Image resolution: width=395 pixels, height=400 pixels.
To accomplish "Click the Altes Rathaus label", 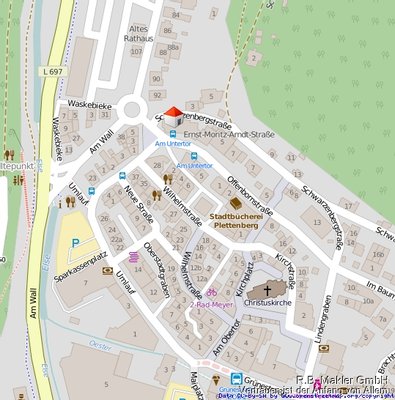I will click(x=139, y=34).
